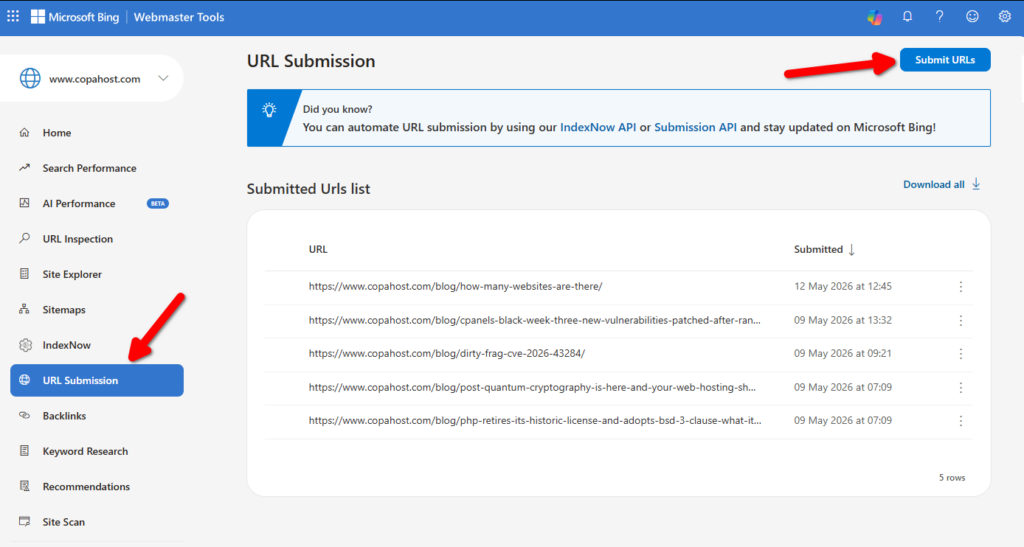This screenshot has height=547, width=1024.
Task: Click the date 09 May 2026 at 09:21
Action: 842,353
